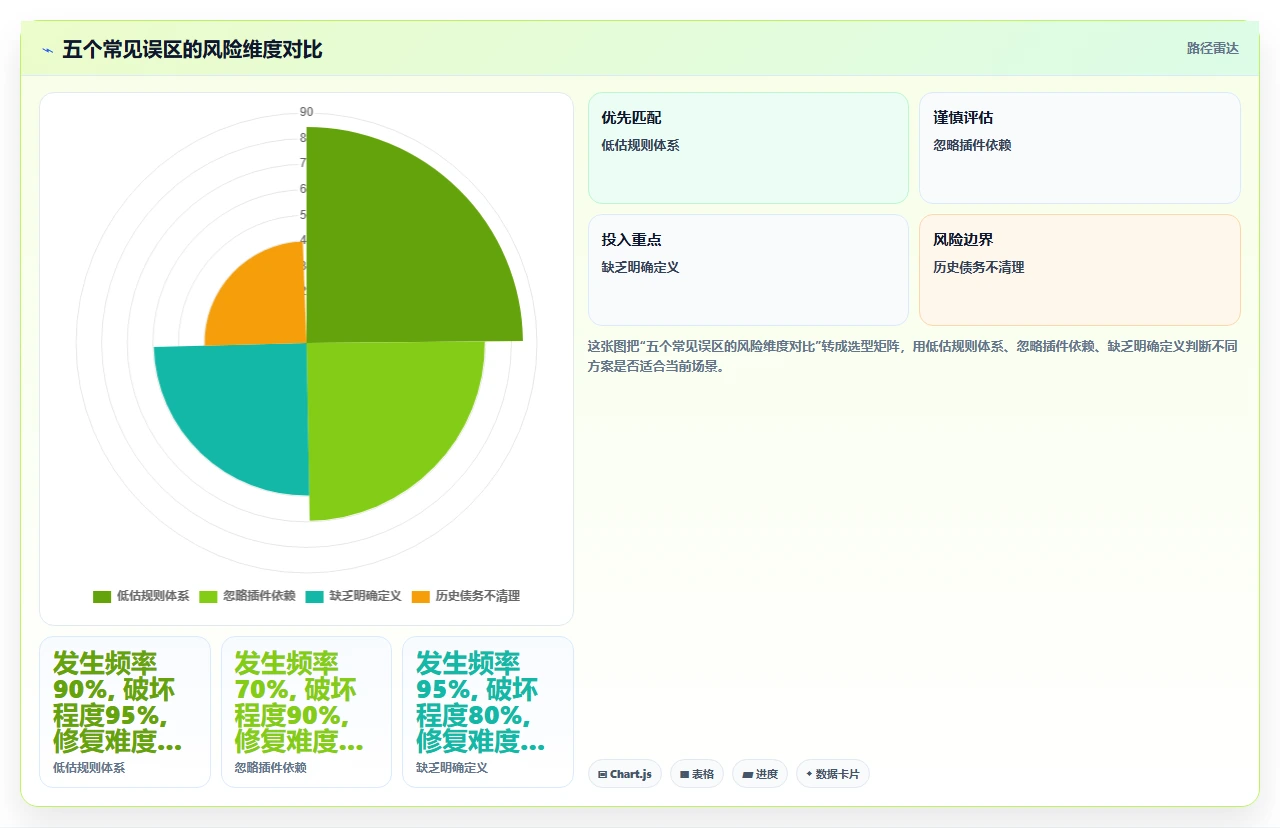Toggle the 历史债务不清理 legend swatch

tap(421, 596)
